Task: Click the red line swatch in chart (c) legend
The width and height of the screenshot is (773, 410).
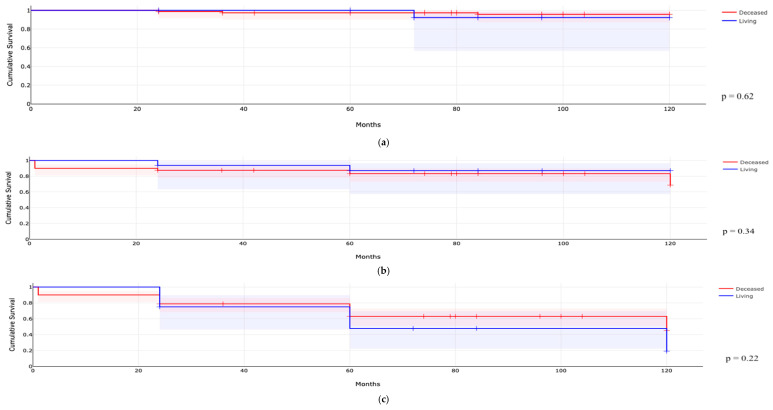Action: (x=726, y=289)
